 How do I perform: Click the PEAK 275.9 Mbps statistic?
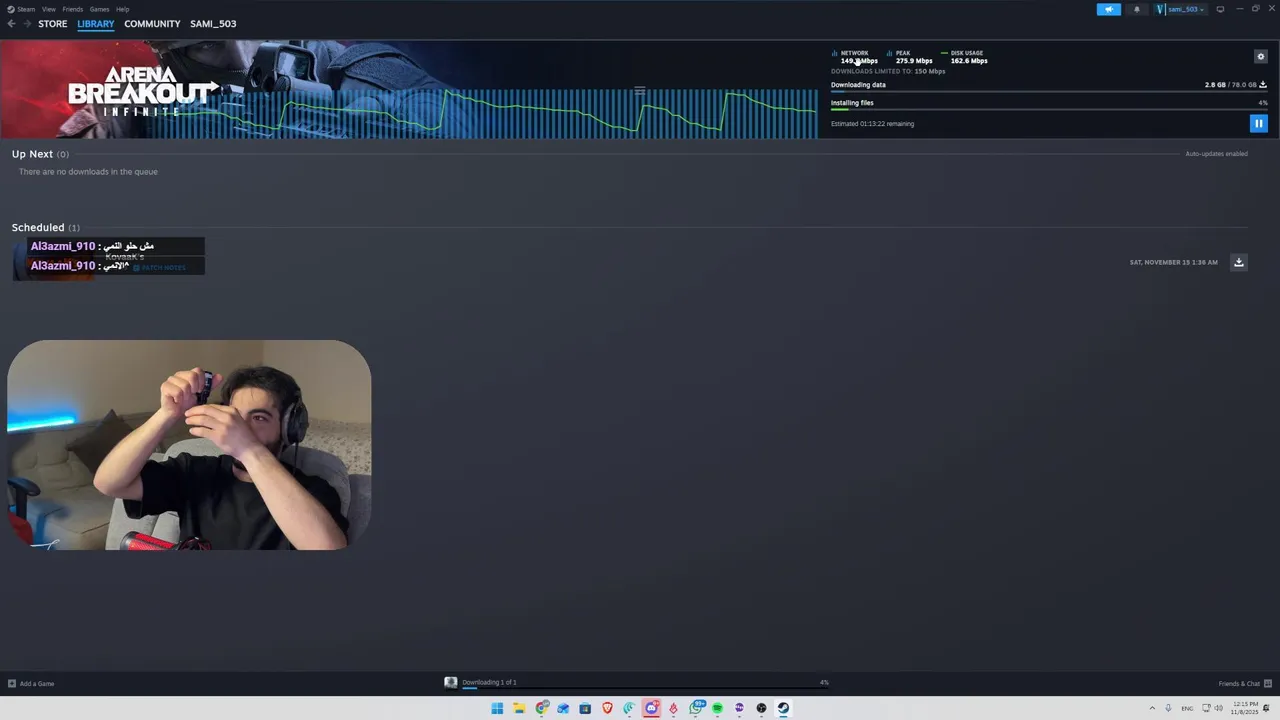(910, 57)
